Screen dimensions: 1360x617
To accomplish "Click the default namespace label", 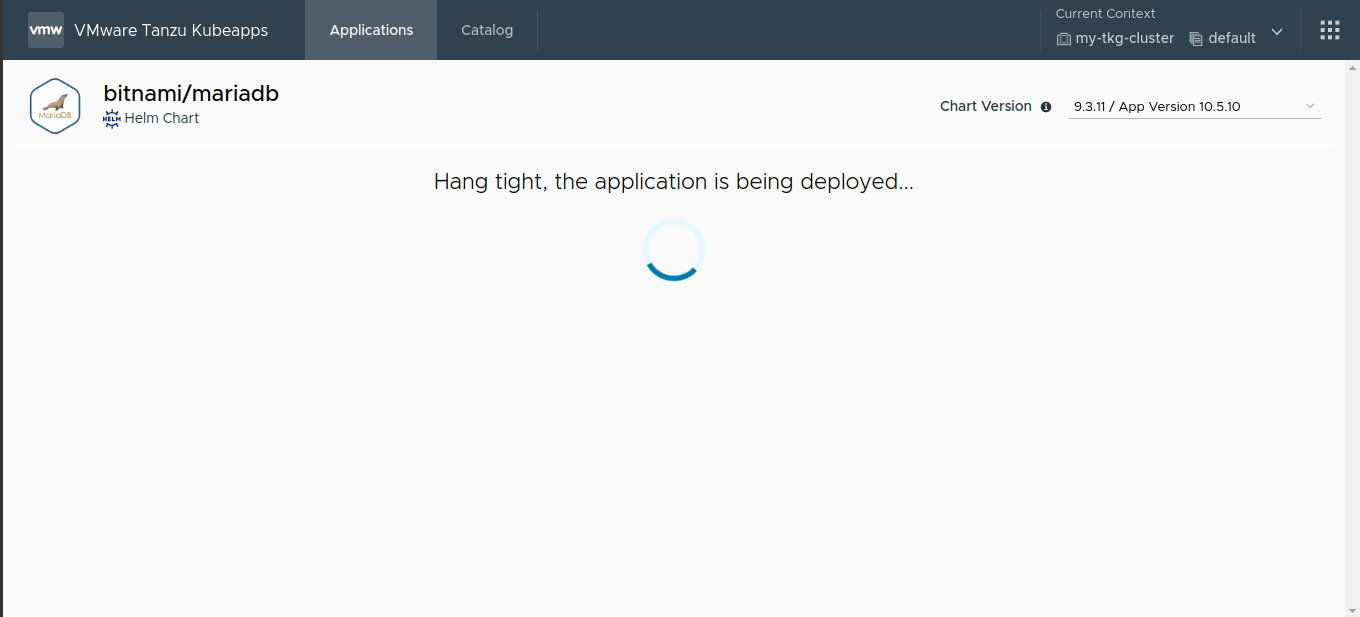I will click(x=1232, y=38).
